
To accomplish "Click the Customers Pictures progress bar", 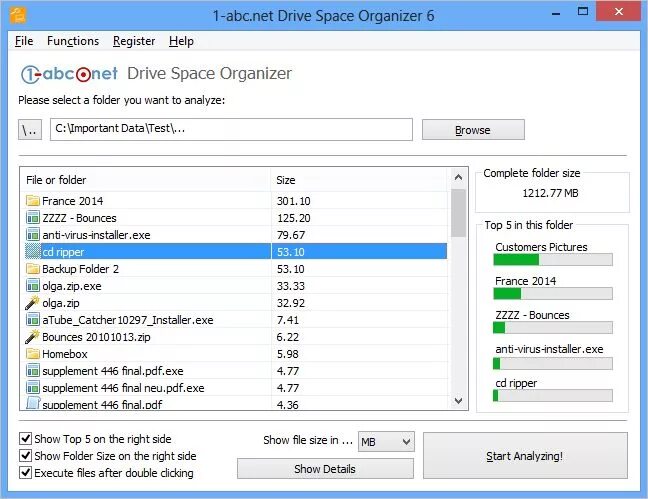I will click(553, 260).
